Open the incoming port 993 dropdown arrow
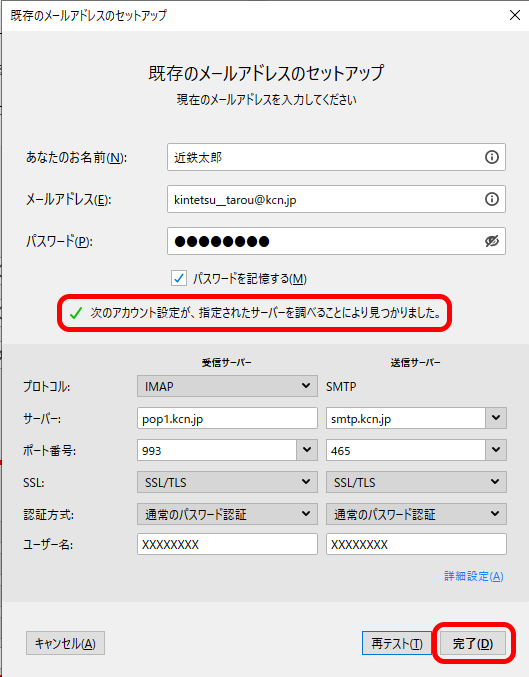Screen dimensions: 529x677 307,450
